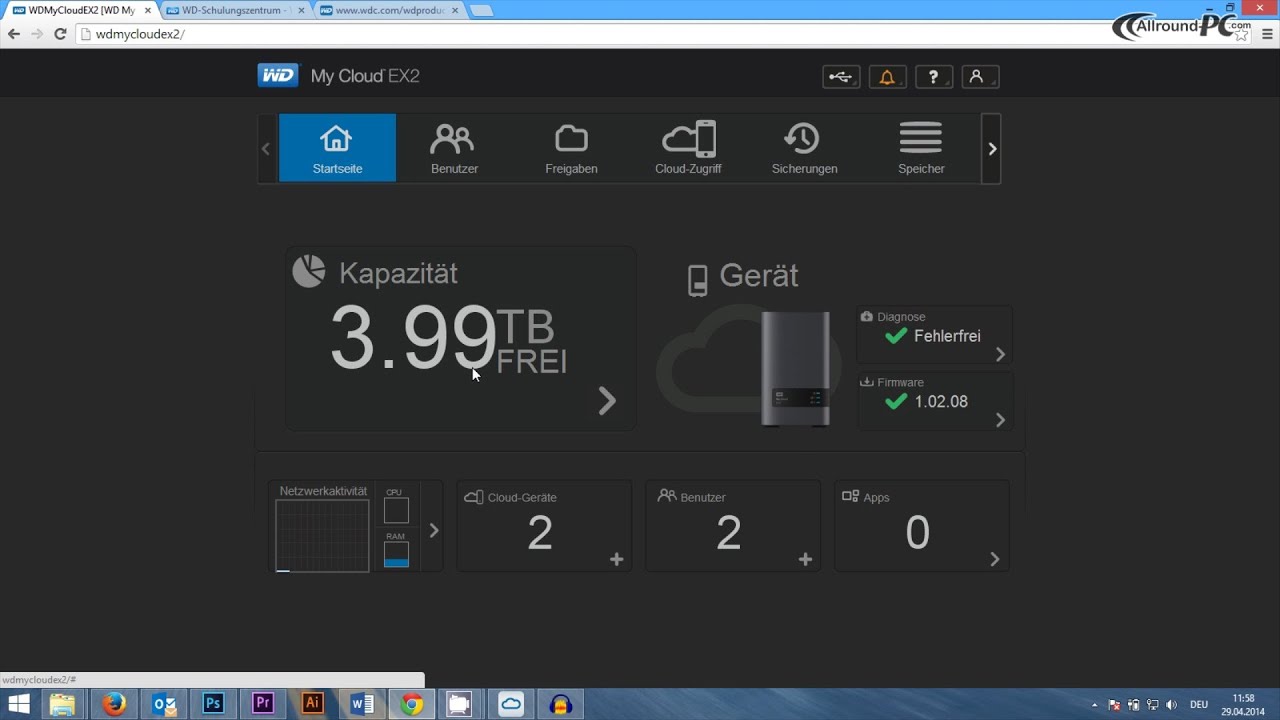
Task: Open the user account icon
Action: click(980, 77)
